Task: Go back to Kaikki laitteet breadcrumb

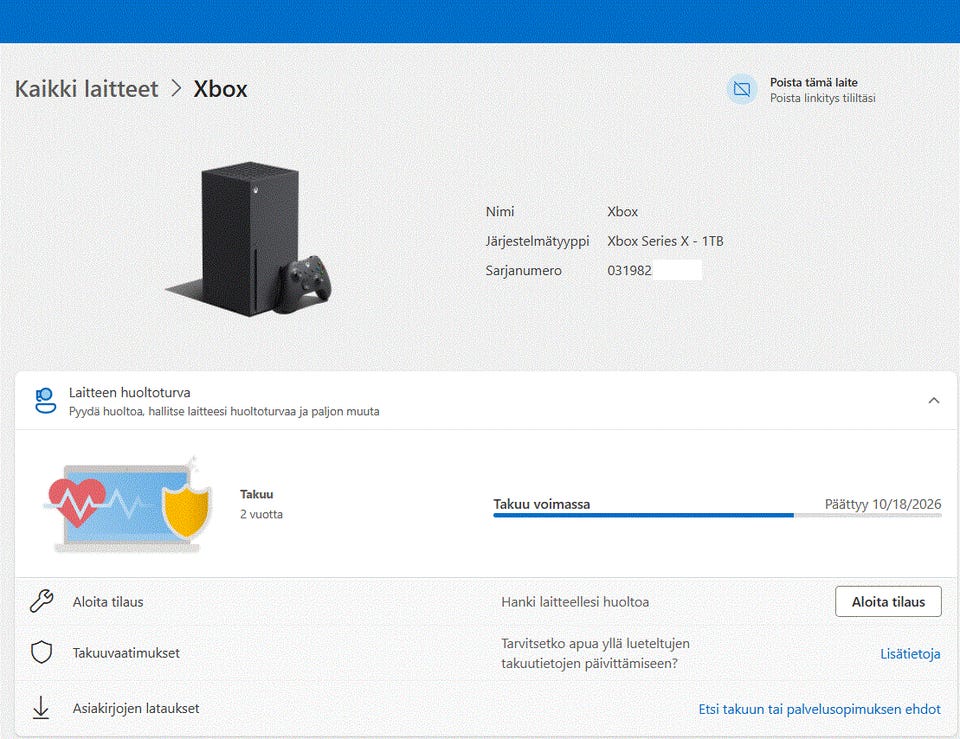Action: 86,89
